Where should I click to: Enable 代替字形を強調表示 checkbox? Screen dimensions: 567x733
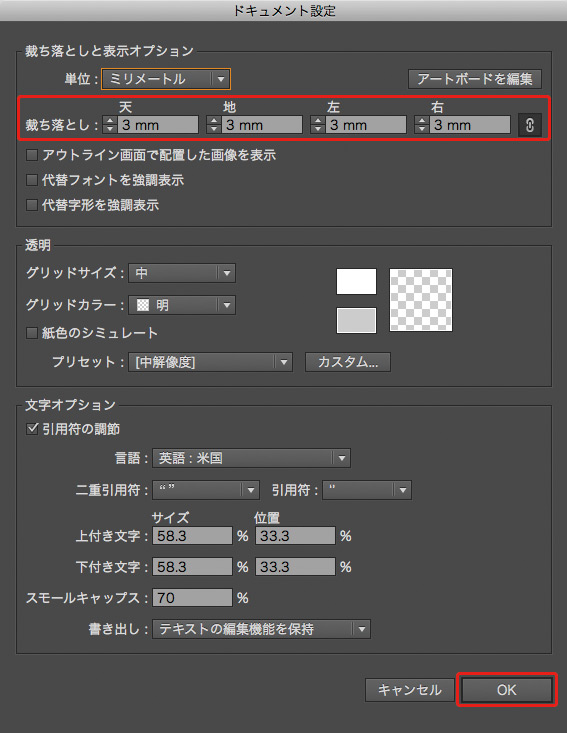coord(32,205)
